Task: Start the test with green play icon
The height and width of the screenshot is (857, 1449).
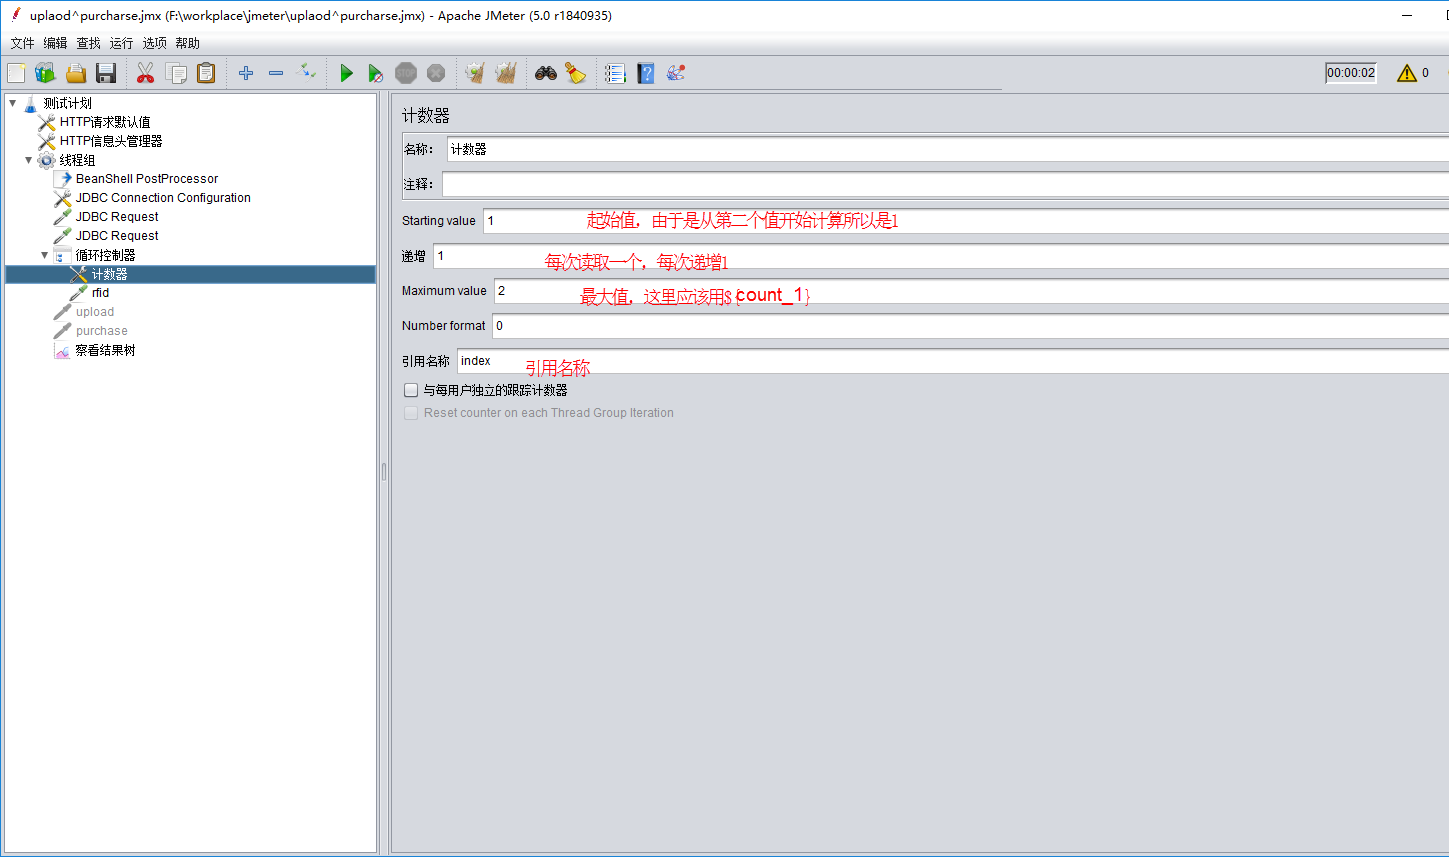Action: pos(346,73)
